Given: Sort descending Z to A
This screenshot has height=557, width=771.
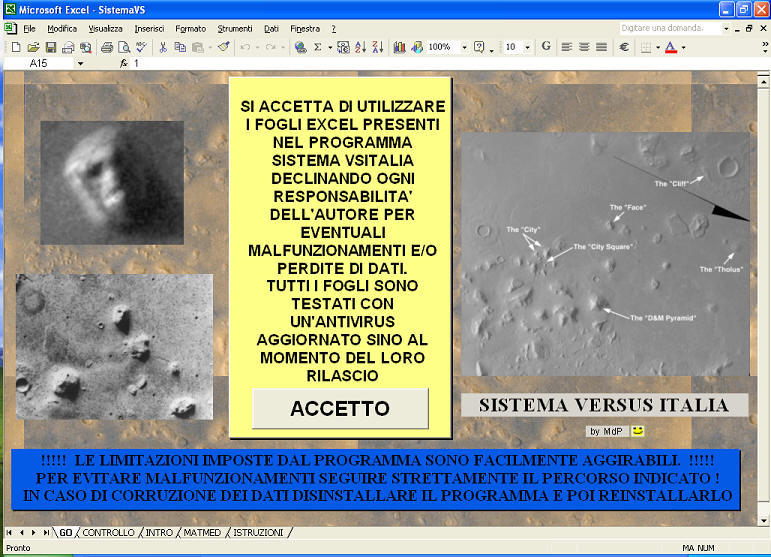Looking at the screenshot, I should [x=378, y=47].
